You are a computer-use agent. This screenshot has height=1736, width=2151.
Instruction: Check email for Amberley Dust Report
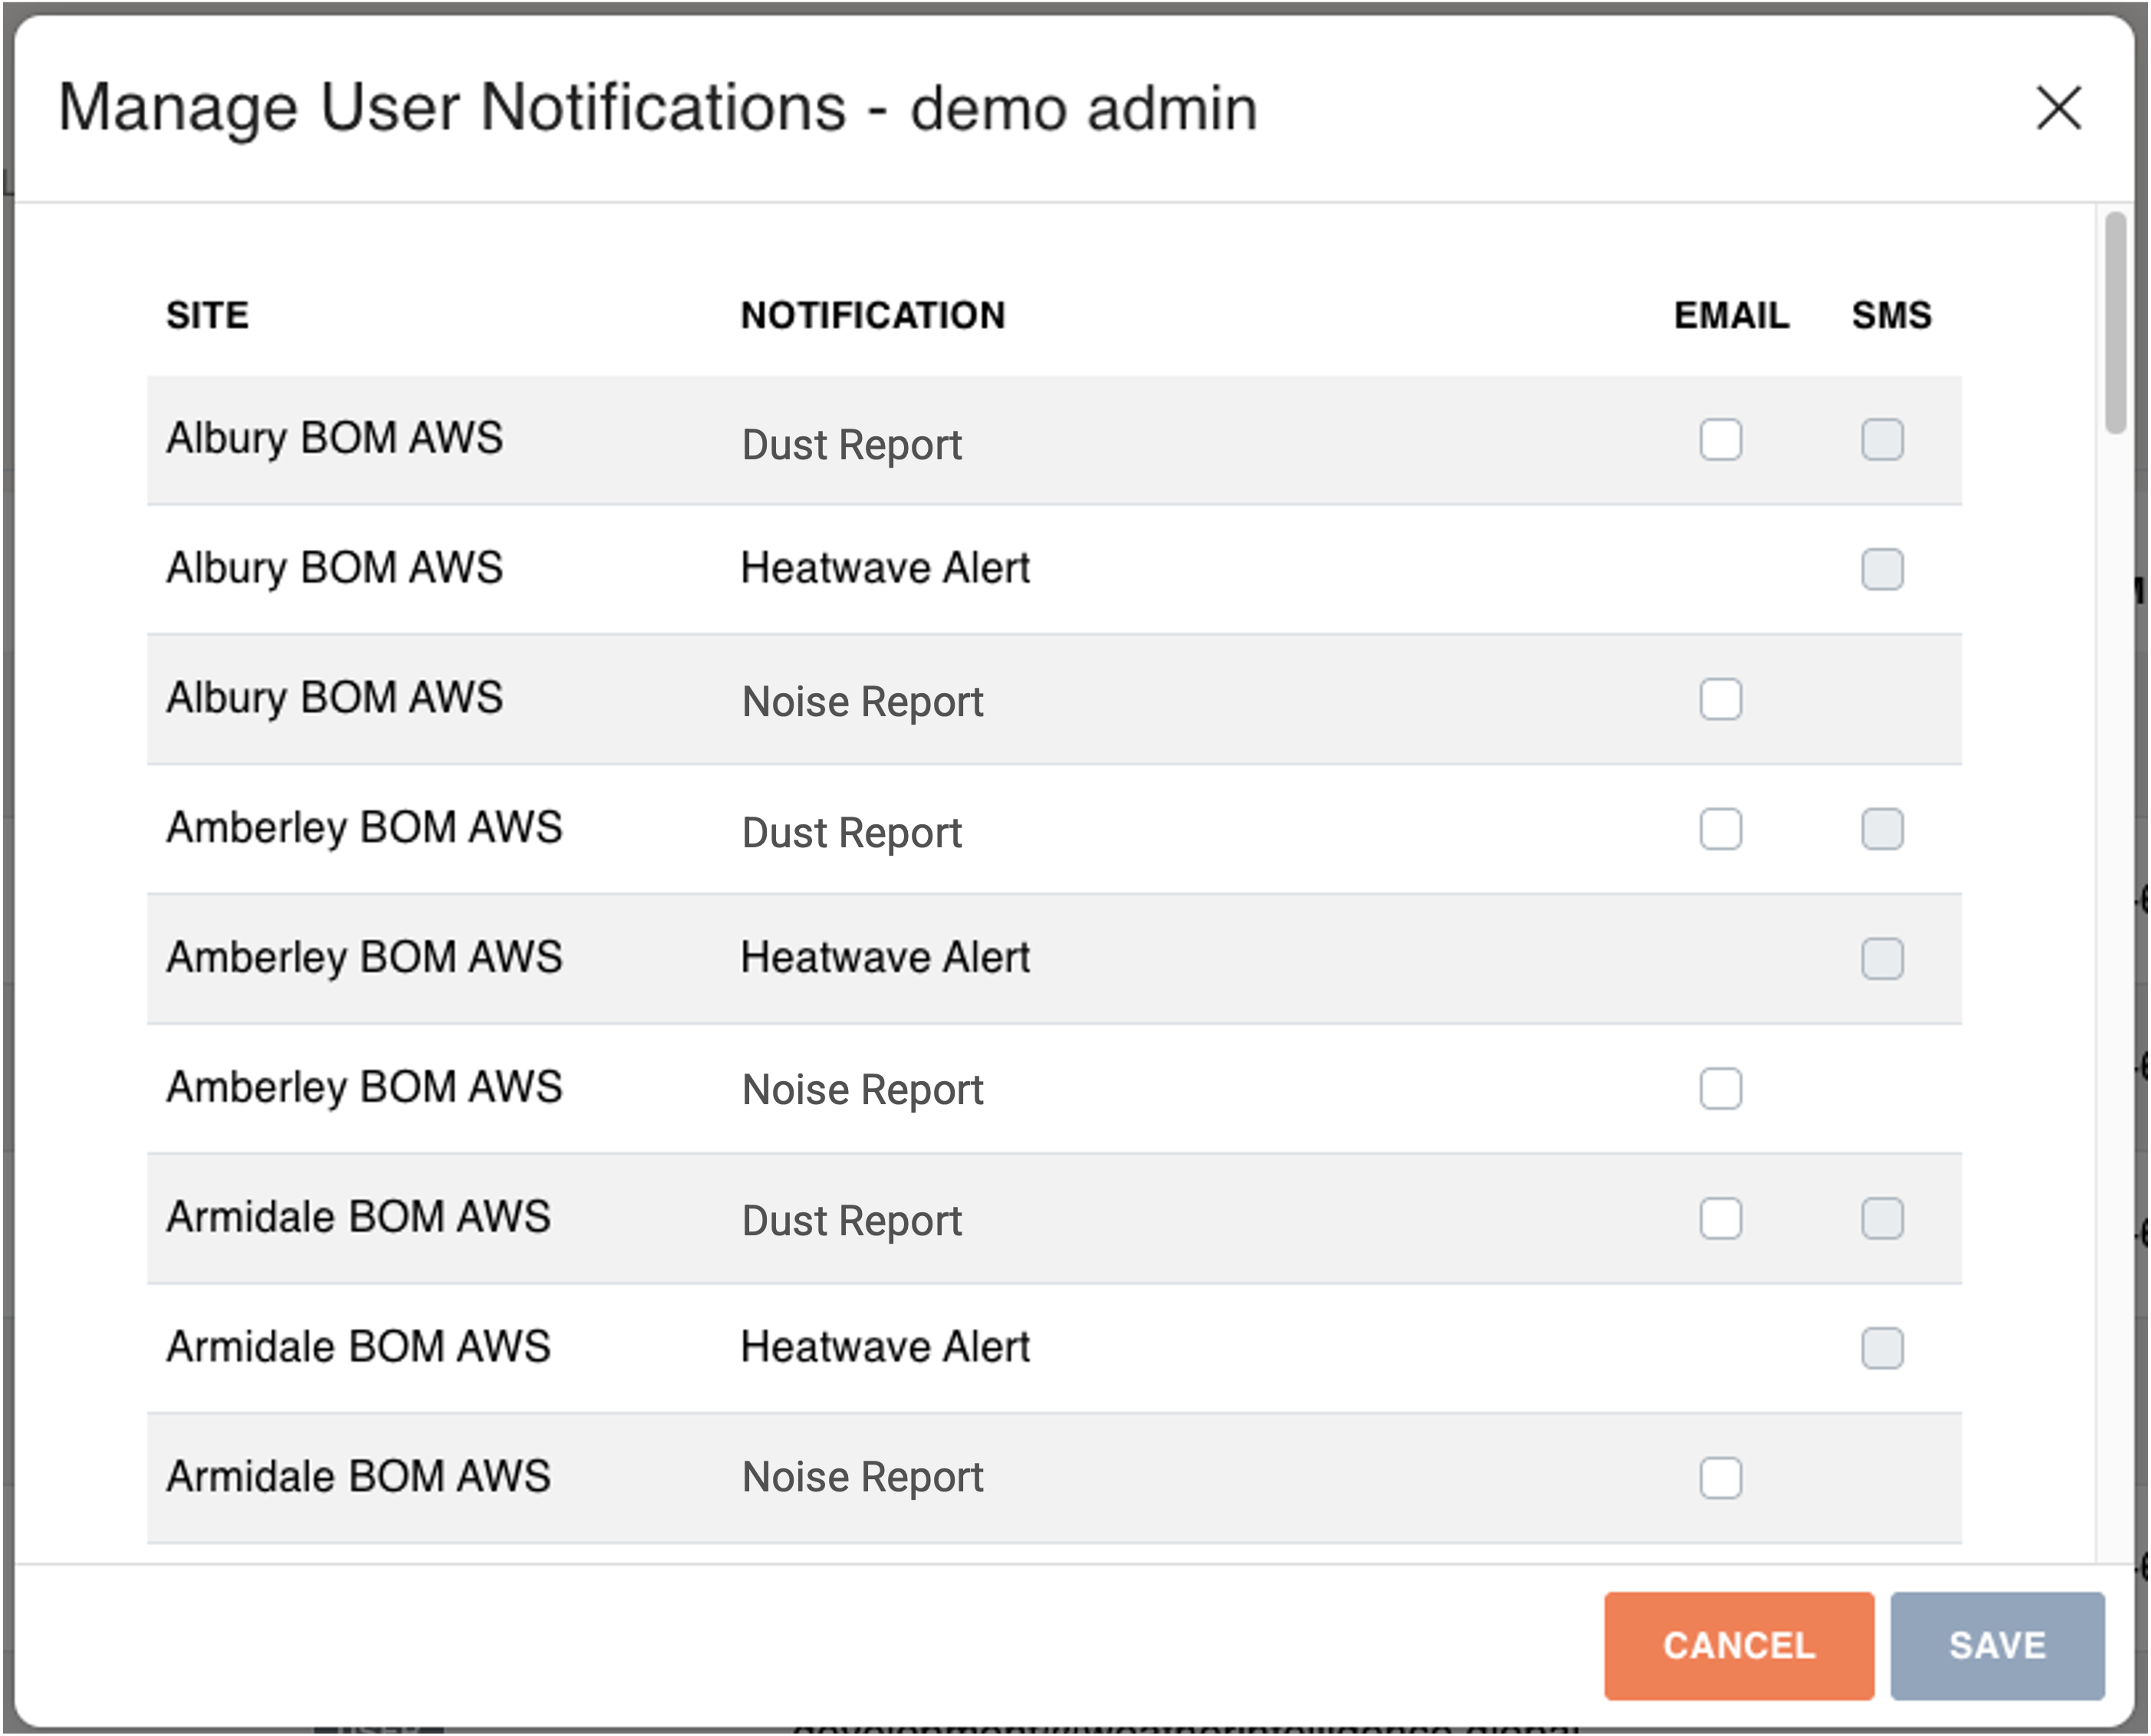[1720, 829]
